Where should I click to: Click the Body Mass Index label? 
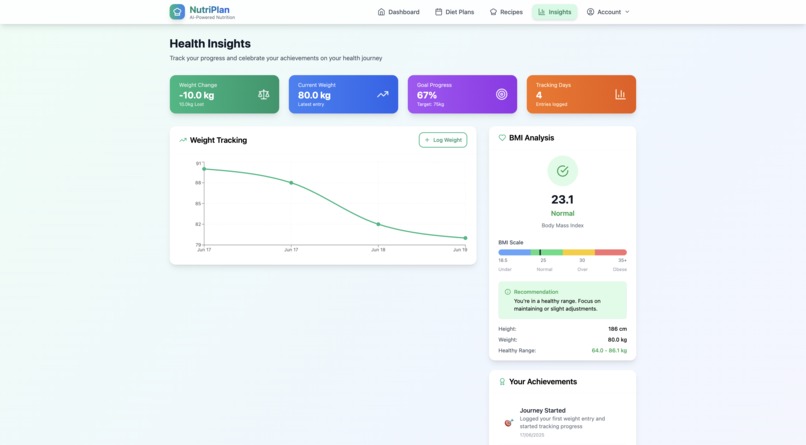[562, 225]
